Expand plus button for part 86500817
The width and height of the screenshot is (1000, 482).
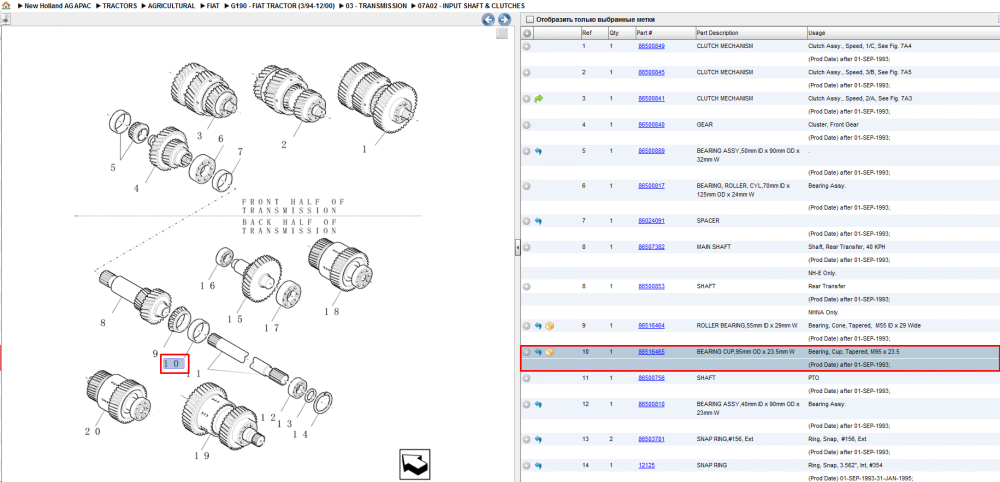[x=527, y=186]
